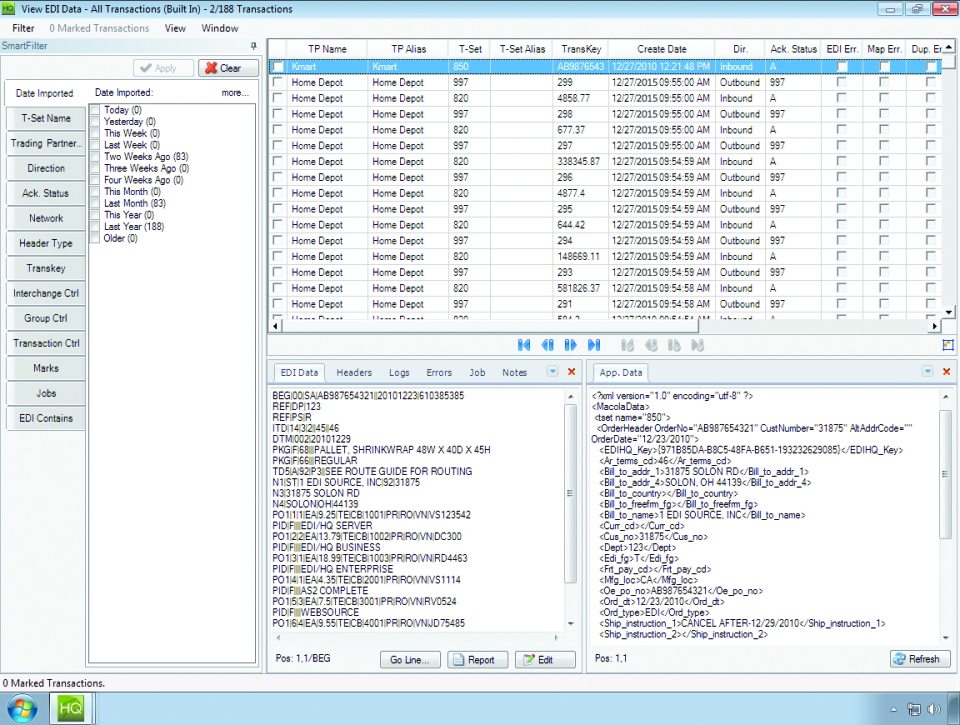
Task: Check the Two Weeks Ago (83) filter
Action: click(x=96, y=157)
